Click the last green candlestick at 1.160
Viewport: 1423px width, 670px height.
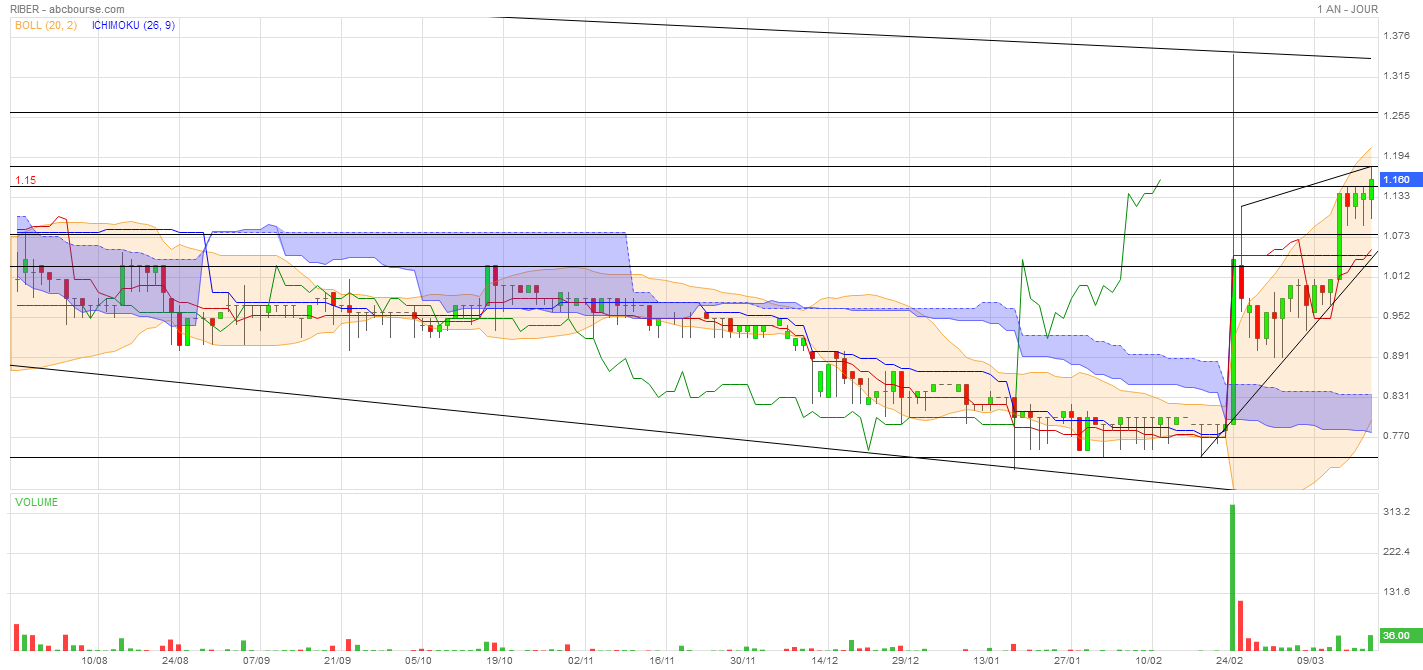1371,189
